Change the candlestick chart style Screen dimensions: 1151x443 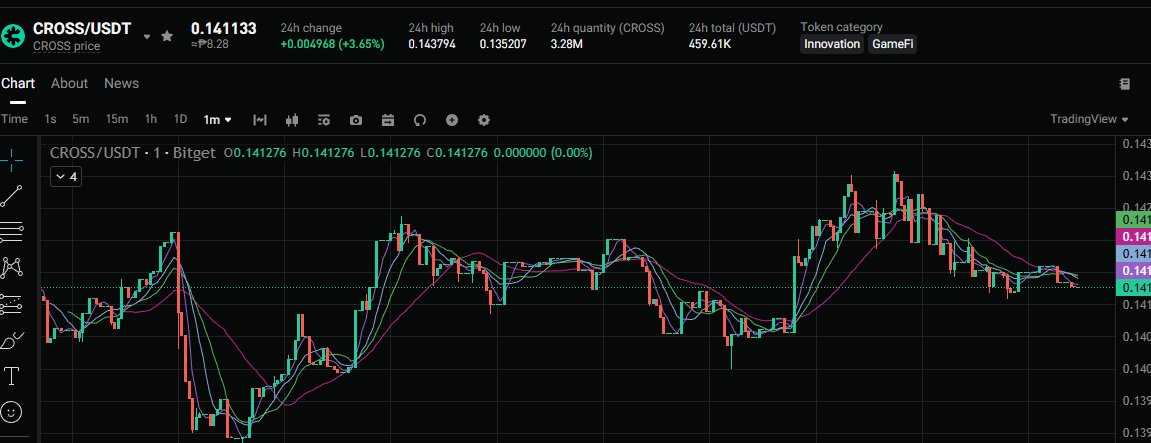point(292,120)
